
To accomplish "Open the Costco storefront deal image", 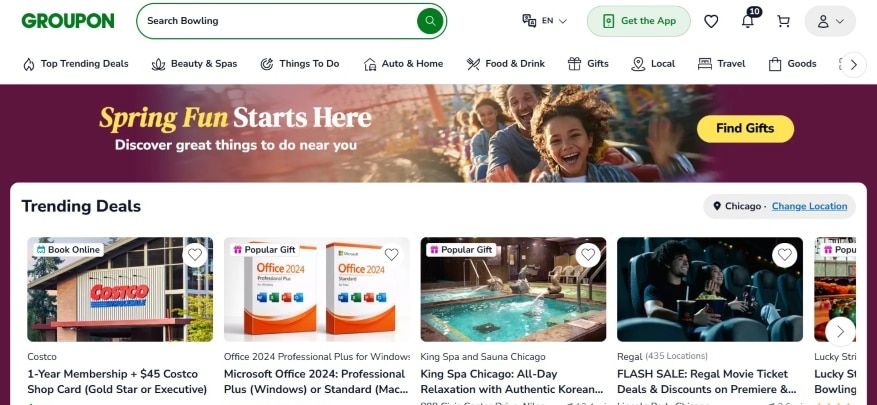I will (120, 289).
